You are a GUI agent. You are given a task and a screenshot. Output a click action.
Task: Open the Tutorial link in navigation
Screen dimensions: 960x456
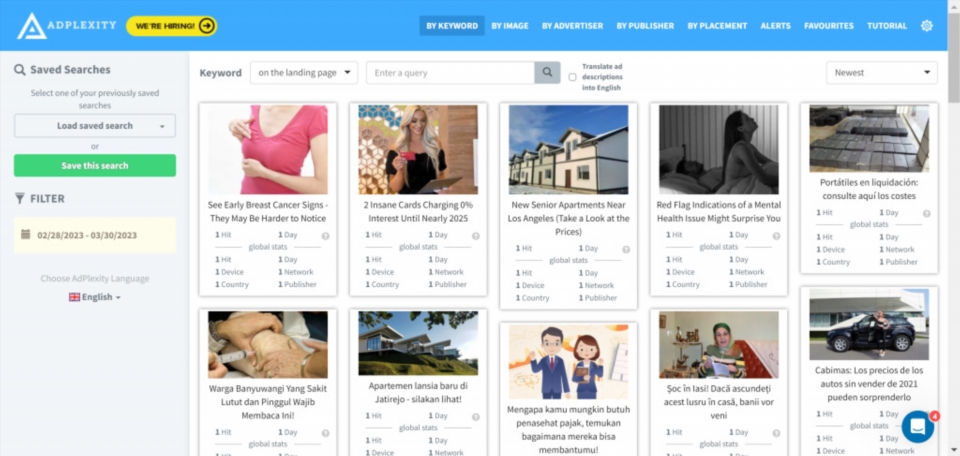click(887, 26)
